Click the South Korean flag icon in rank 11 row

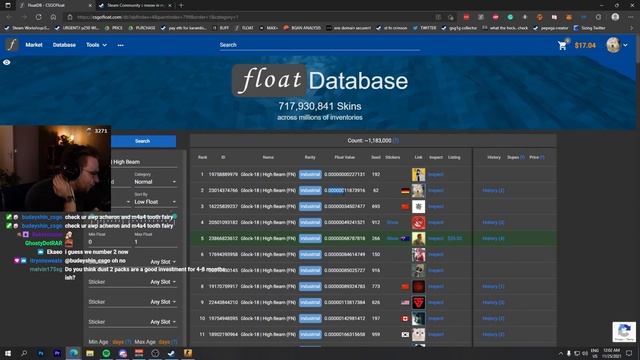pos(405,334)
